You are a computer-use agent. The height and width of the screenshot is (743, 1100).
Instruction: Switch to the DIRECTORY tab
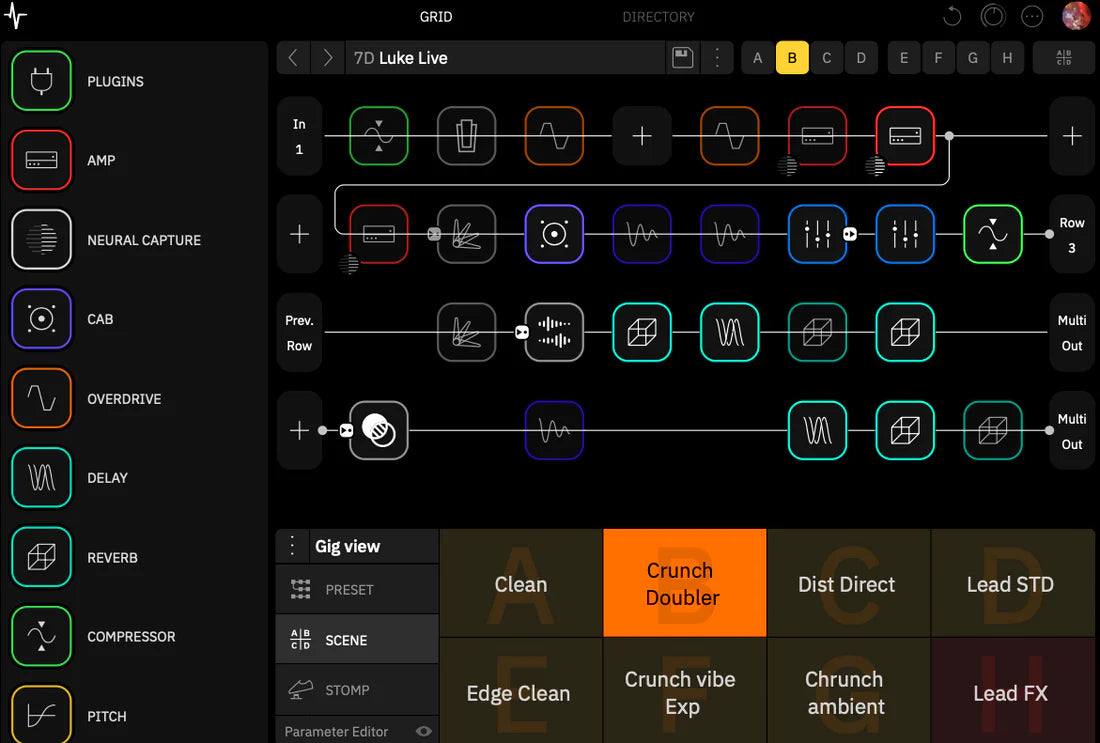pyautogui.click(x=658, y=16)
